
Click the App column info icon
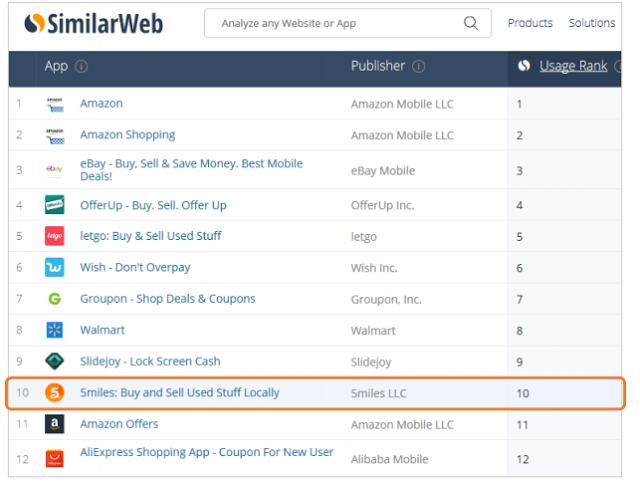pos(81,67)
